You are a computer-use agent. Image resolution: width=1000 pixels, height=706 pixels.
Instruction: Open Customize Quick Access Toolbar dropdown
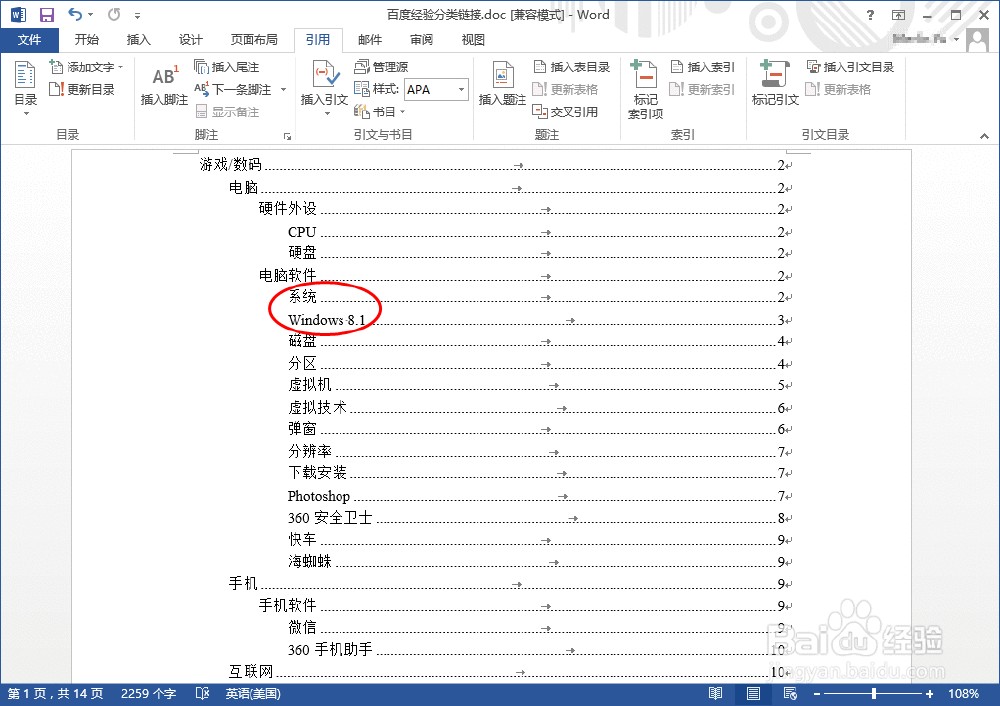coord(137,15)
